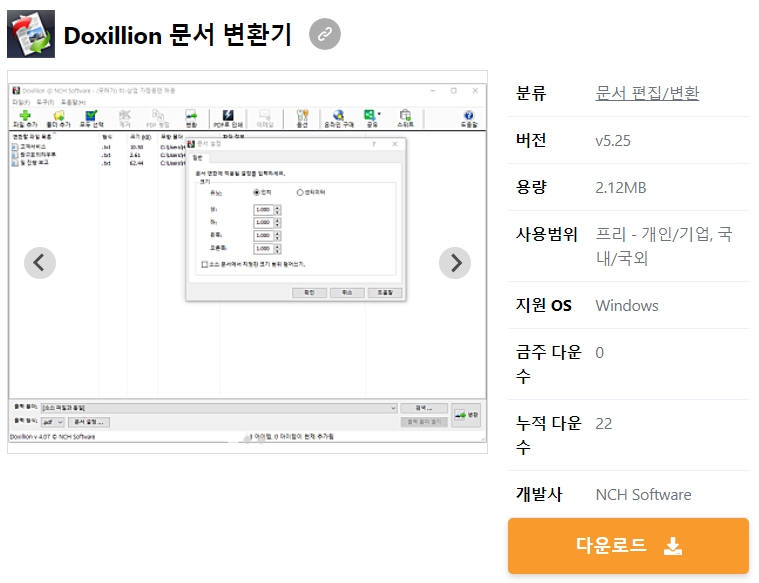The height and width of the screenshot is (583, 759).
Task: Show the previous screenshot in carousel
Action: click(x=40, y=263)
